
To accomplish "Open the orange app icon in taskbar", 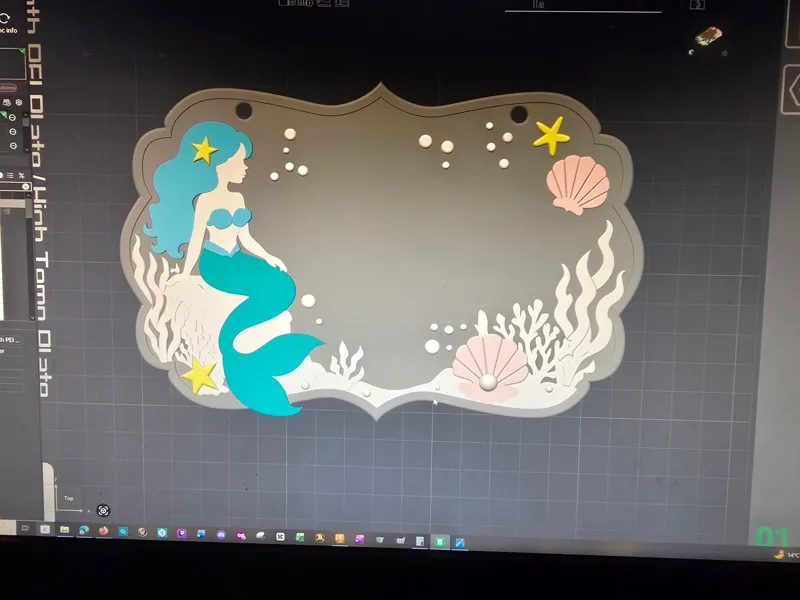I will click(339, 539).
